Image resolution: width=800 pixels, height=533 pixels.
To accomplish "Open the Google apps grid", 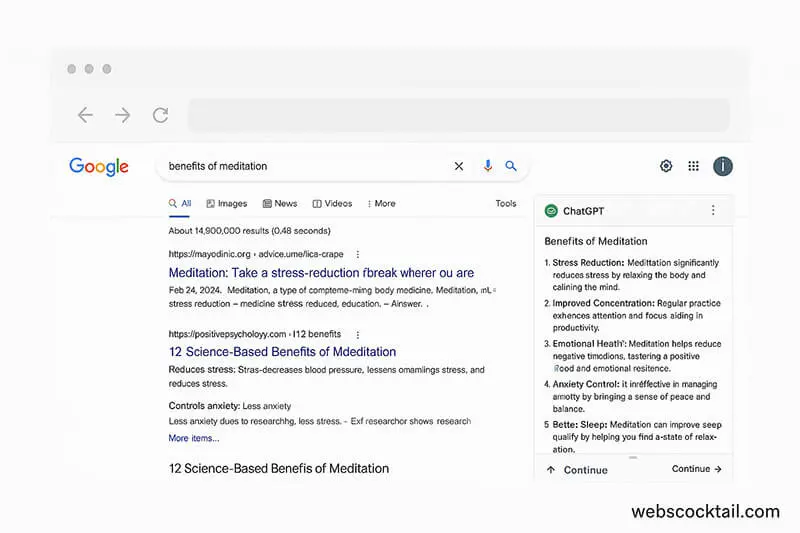I will coord(693,166).
